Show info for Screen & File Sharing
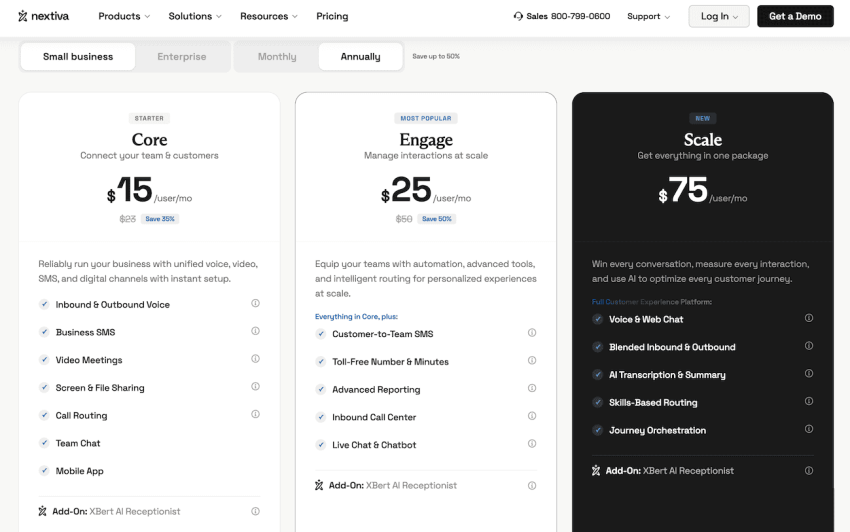Screen dimensions: 850x532 pyautogui.click(x=255, y=386)
